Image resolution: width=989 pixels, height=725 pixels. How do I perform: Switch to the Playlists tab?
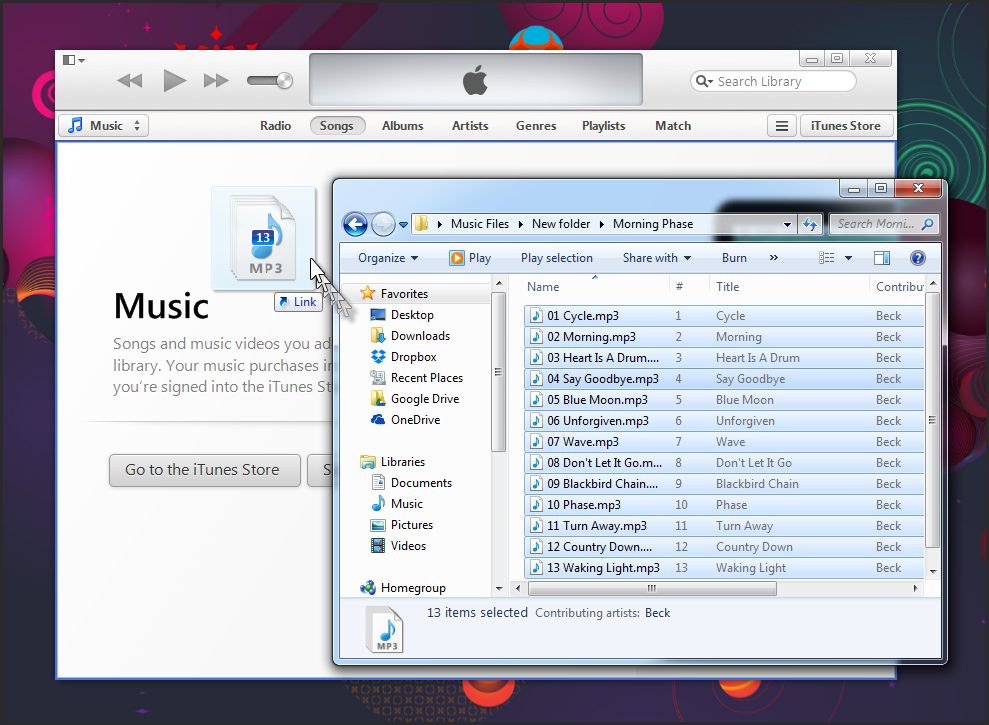604,126
